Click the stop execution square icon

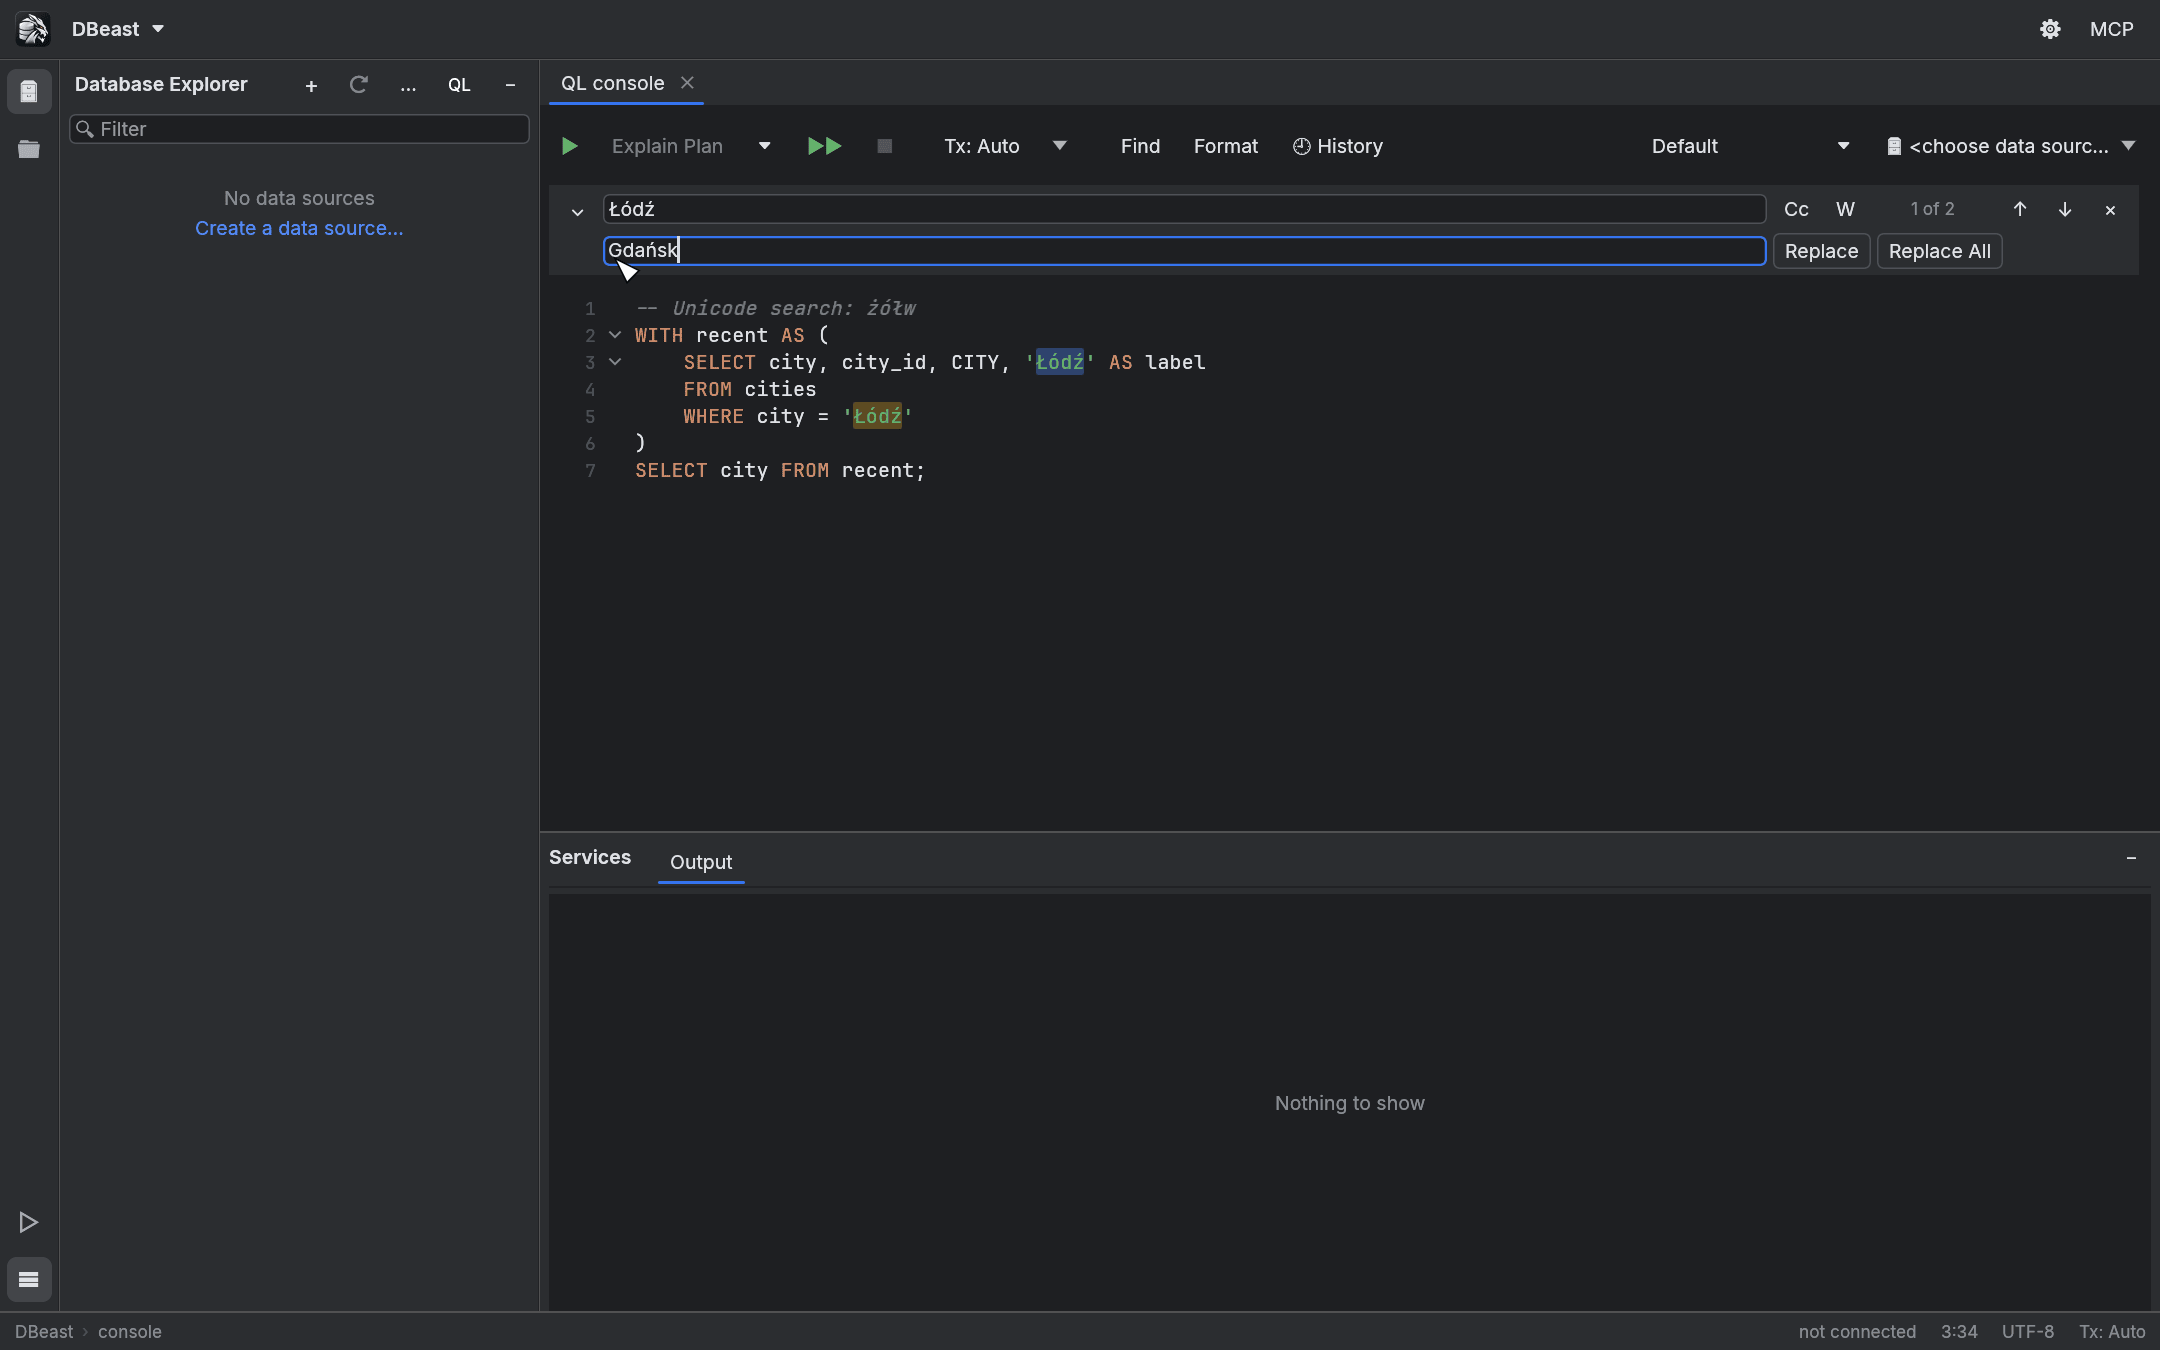click(885, 146)
